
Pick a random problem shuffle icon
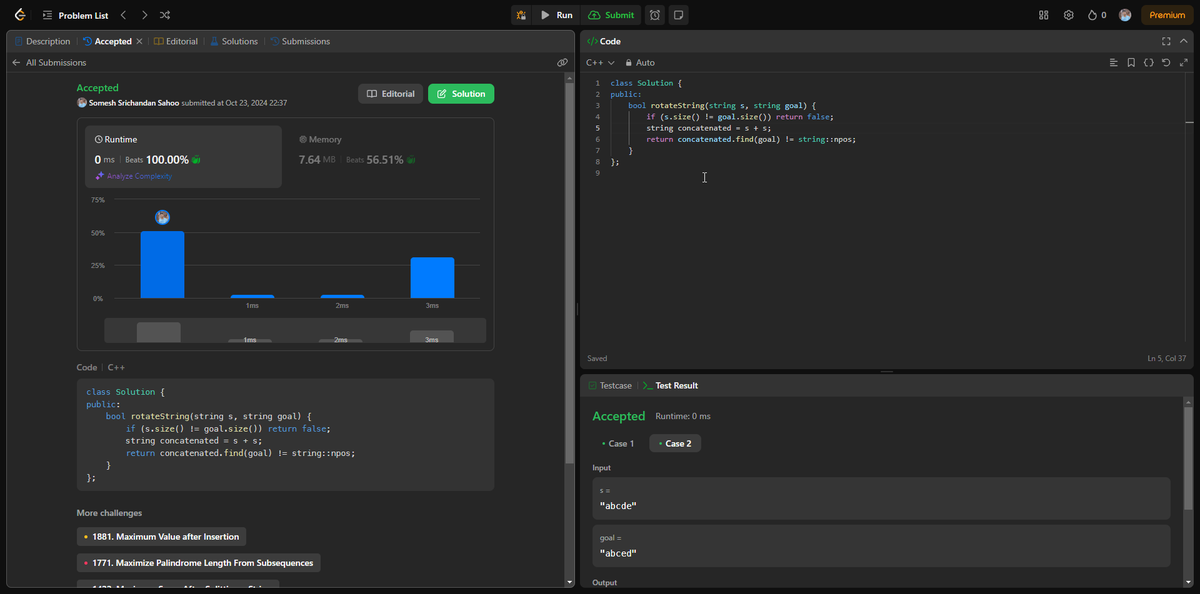[x=165, y=15]
